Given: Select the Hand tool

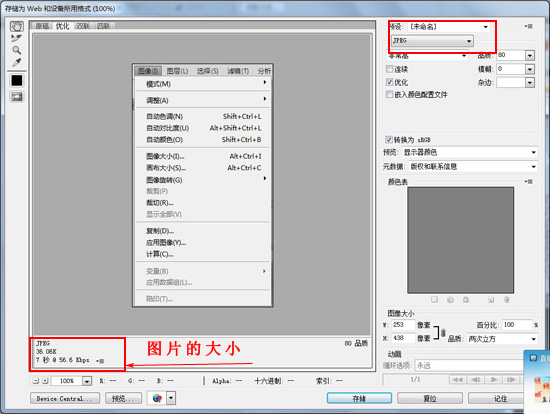Looking at the screenshot, I should (16, 26).
